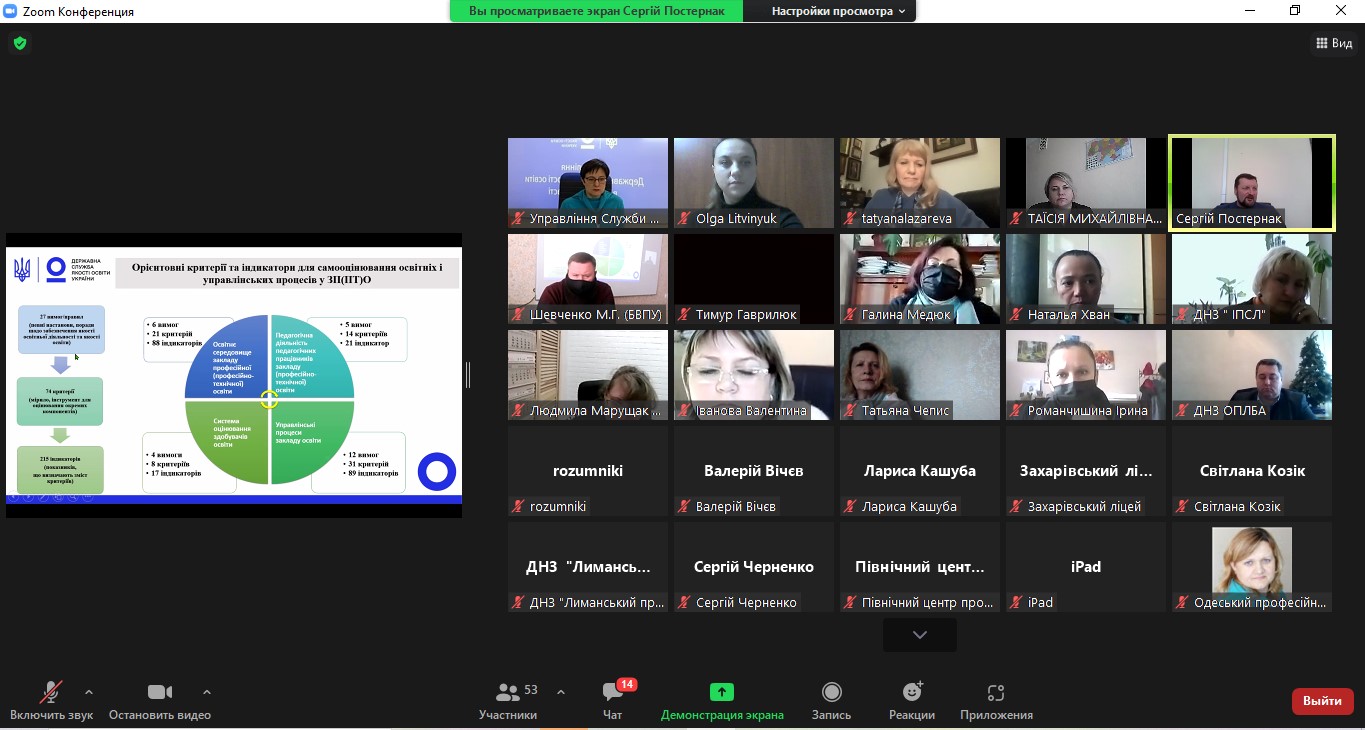Screen dimensions: 1365x730
Task: Change layout with the Вид button
Action: coord(1333,43)
